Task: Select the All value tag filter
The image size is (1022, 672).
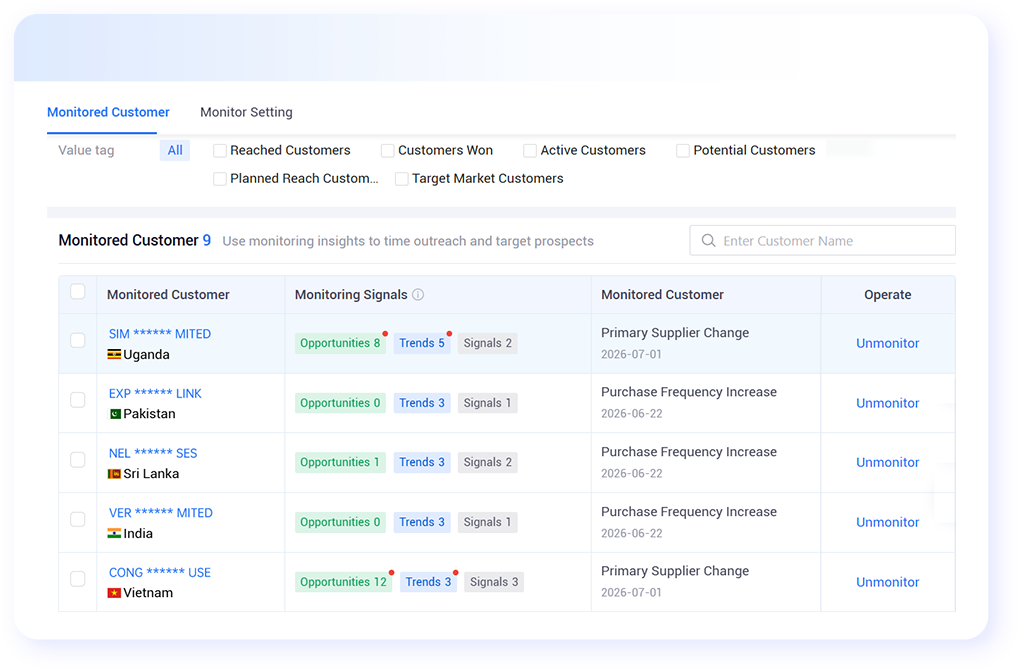Action: (x=175, y=151)
